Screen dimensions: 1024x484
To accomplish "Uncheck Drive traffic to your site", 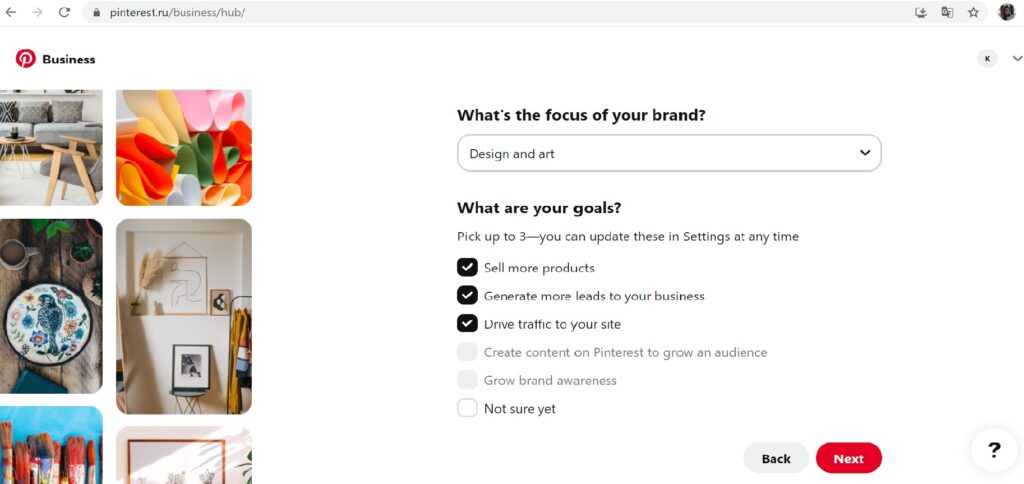I will (x=467, y=323).
